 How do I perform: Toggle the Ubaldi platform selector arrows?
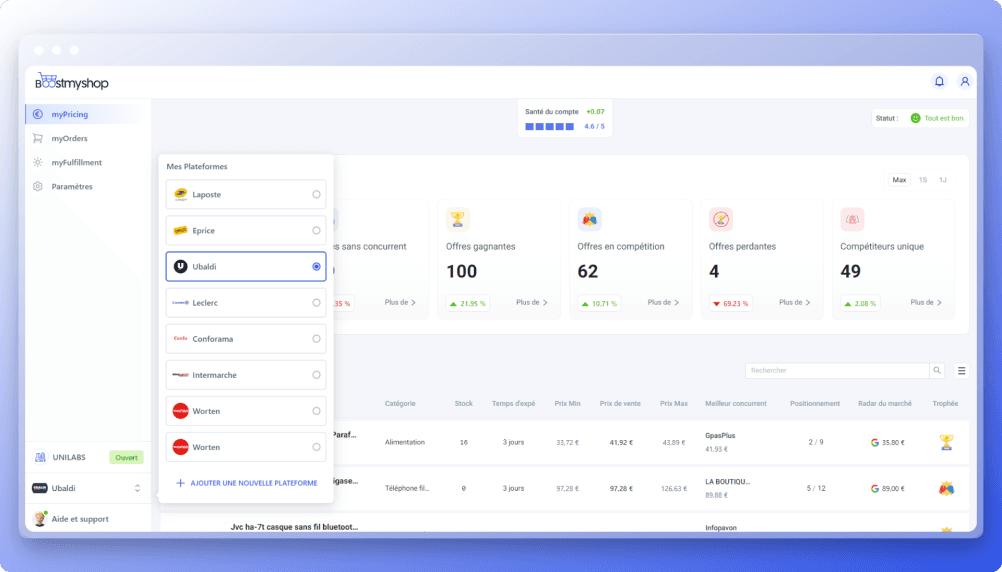pos(137,488)
